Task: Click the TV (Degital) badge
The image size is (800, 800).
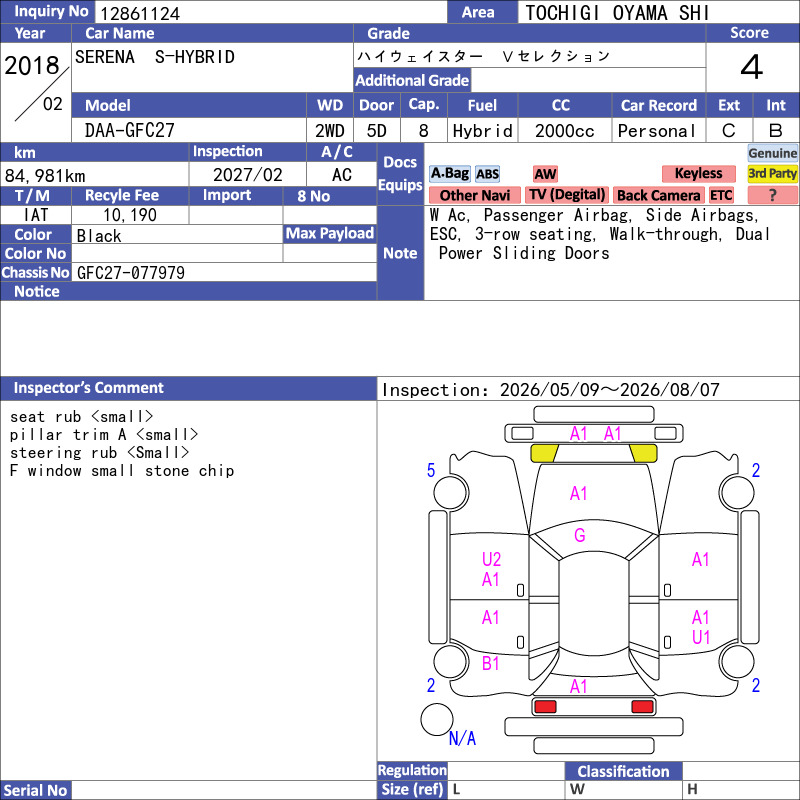Action: pyautogui.click(x=567, y=195)
